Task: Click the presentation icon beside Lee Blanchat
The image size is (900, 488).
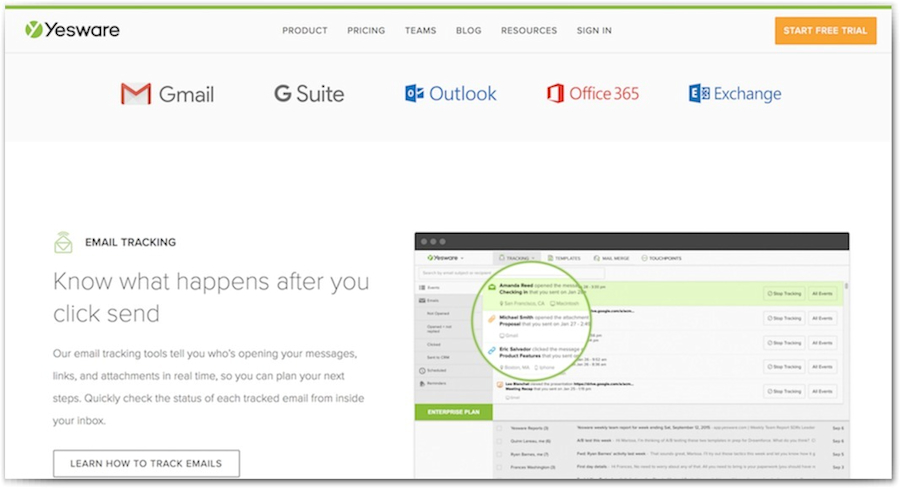Action: coord(500,385)
